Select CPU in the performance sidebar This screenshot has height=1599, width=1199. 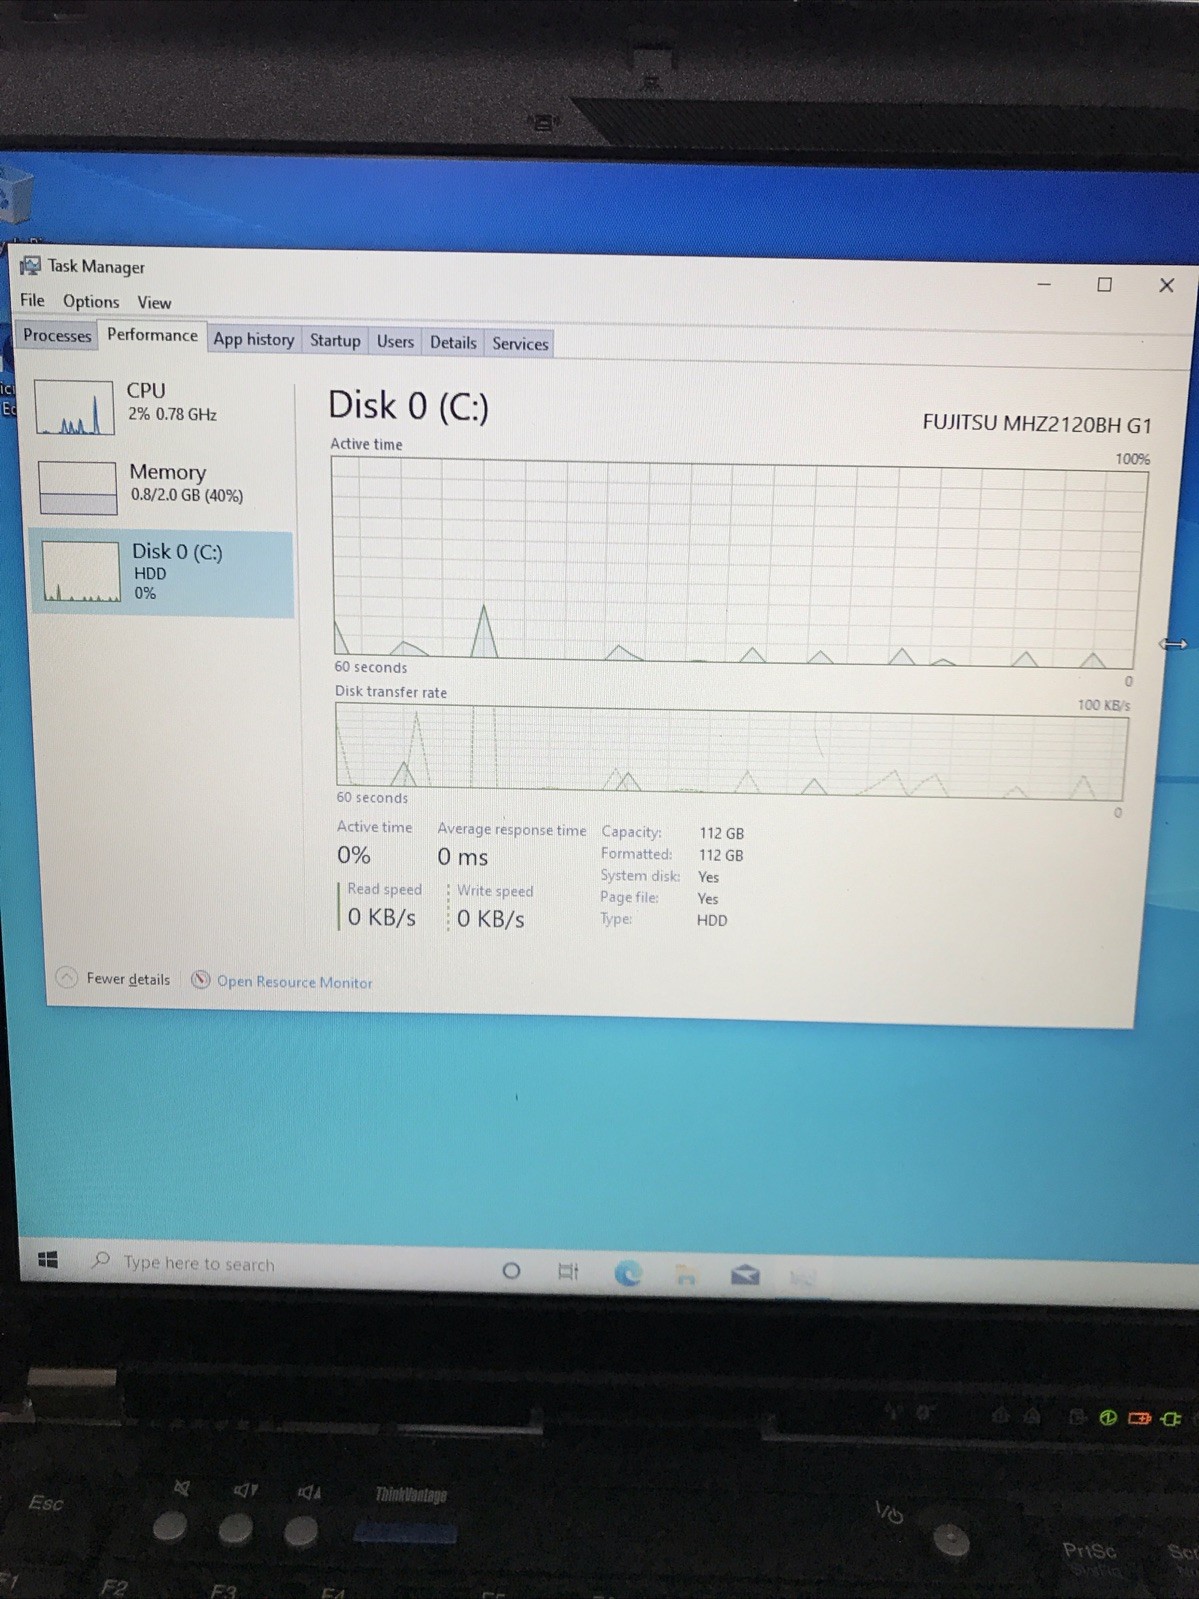pos(162,405)
